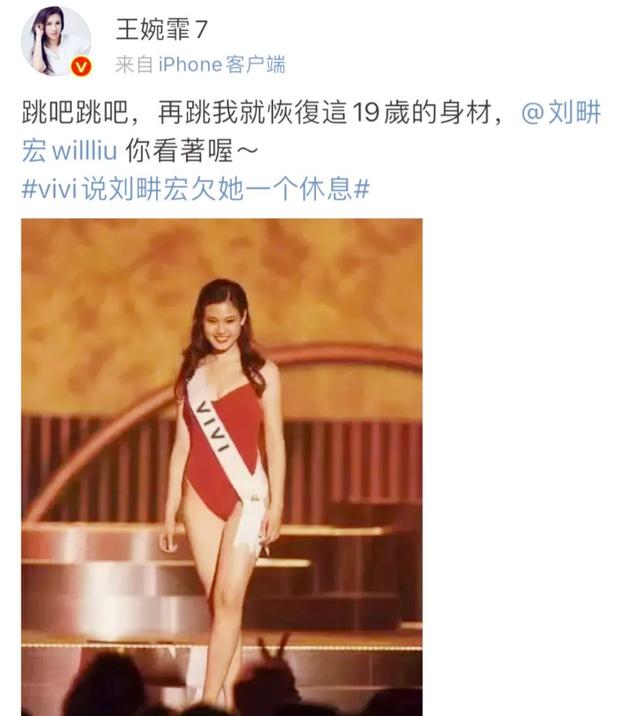Open the poster's round profile avatar
640x716 pixels.
56,42
